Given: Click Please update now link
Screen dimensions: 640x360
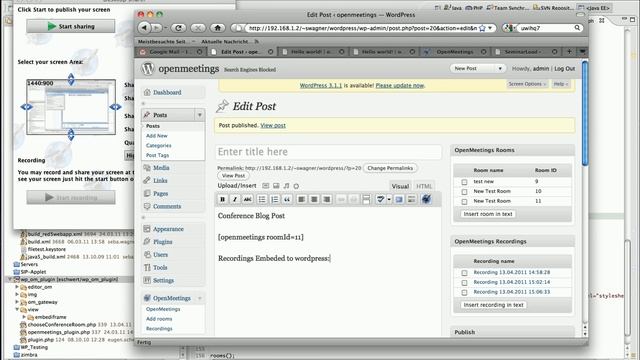Looking at the screenshot, I should tap(400, 86).
